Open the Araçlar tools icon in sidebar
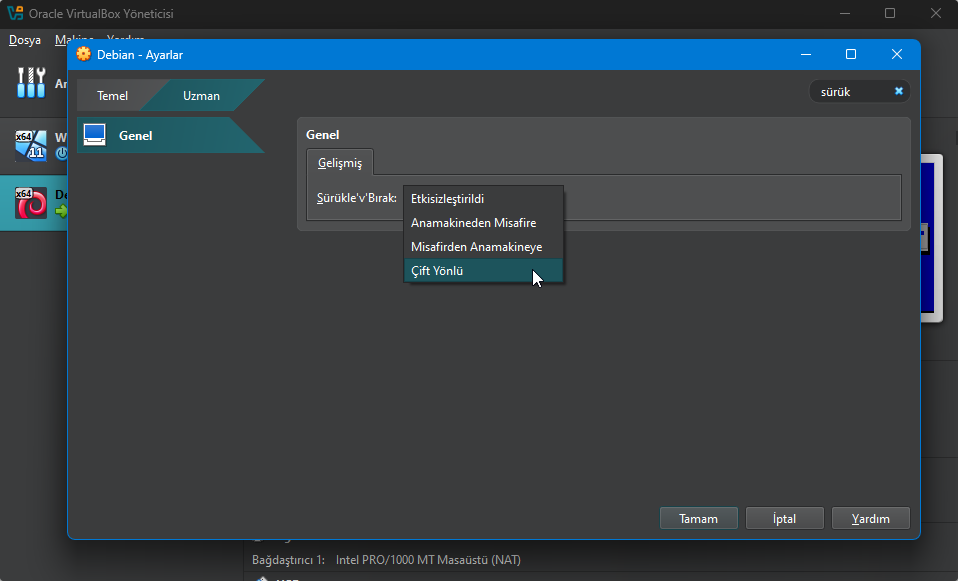The image size is (958, 581). pyautogui.click(x=30, y=82)
